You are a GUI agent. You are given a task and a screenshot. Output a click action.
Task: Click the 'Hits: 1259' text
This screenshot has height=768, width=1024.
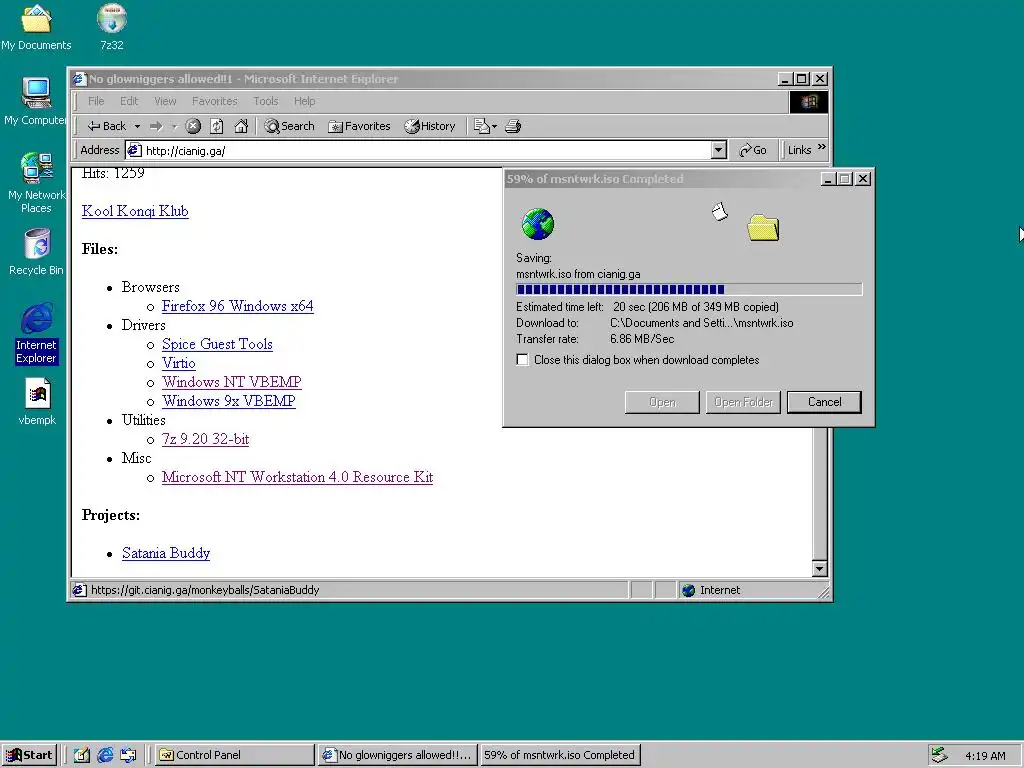(113, 173)
